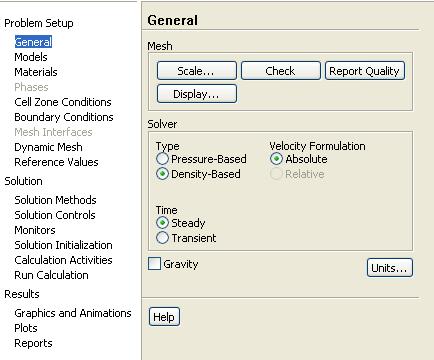Choose Pressure-Based solver type
This screenshot has width=434, height=360.
pos(201,159)
